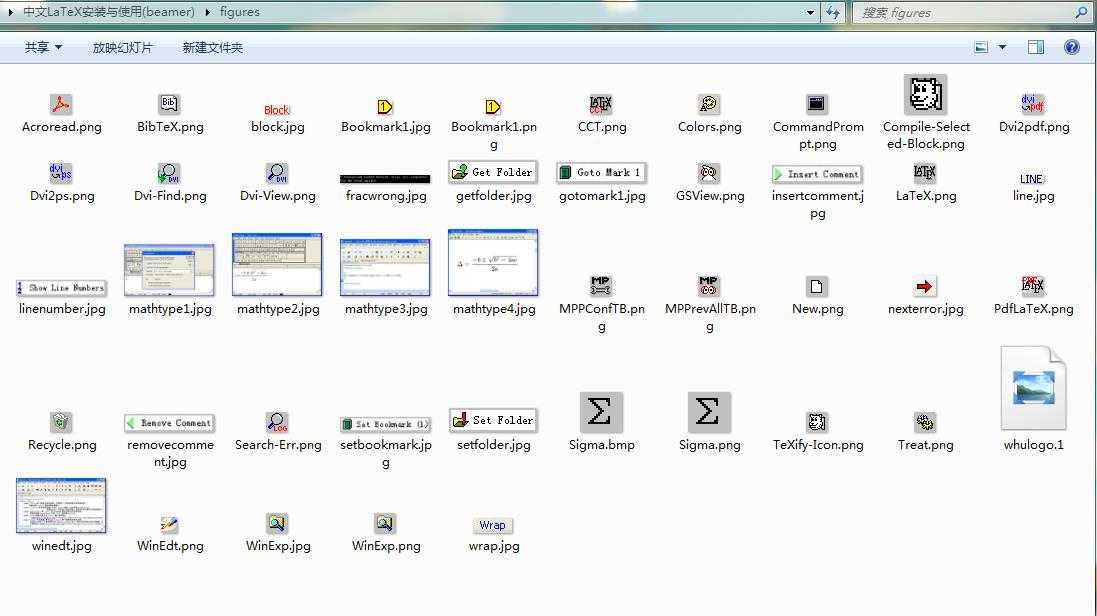Screen dimensions: 1097x616
Task: Toggle the preview pane button
Action: click(x=1035, y=47)
